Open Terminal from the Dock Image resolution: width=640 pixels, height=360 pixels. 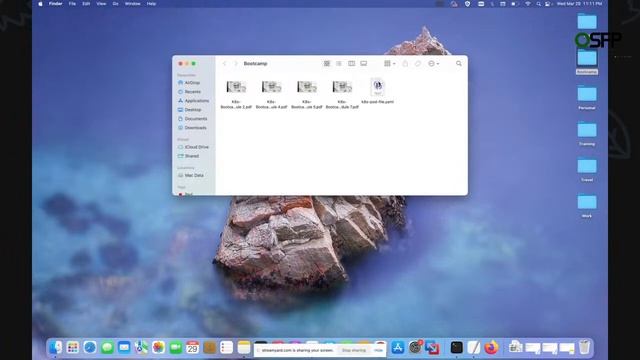[456, 347]
